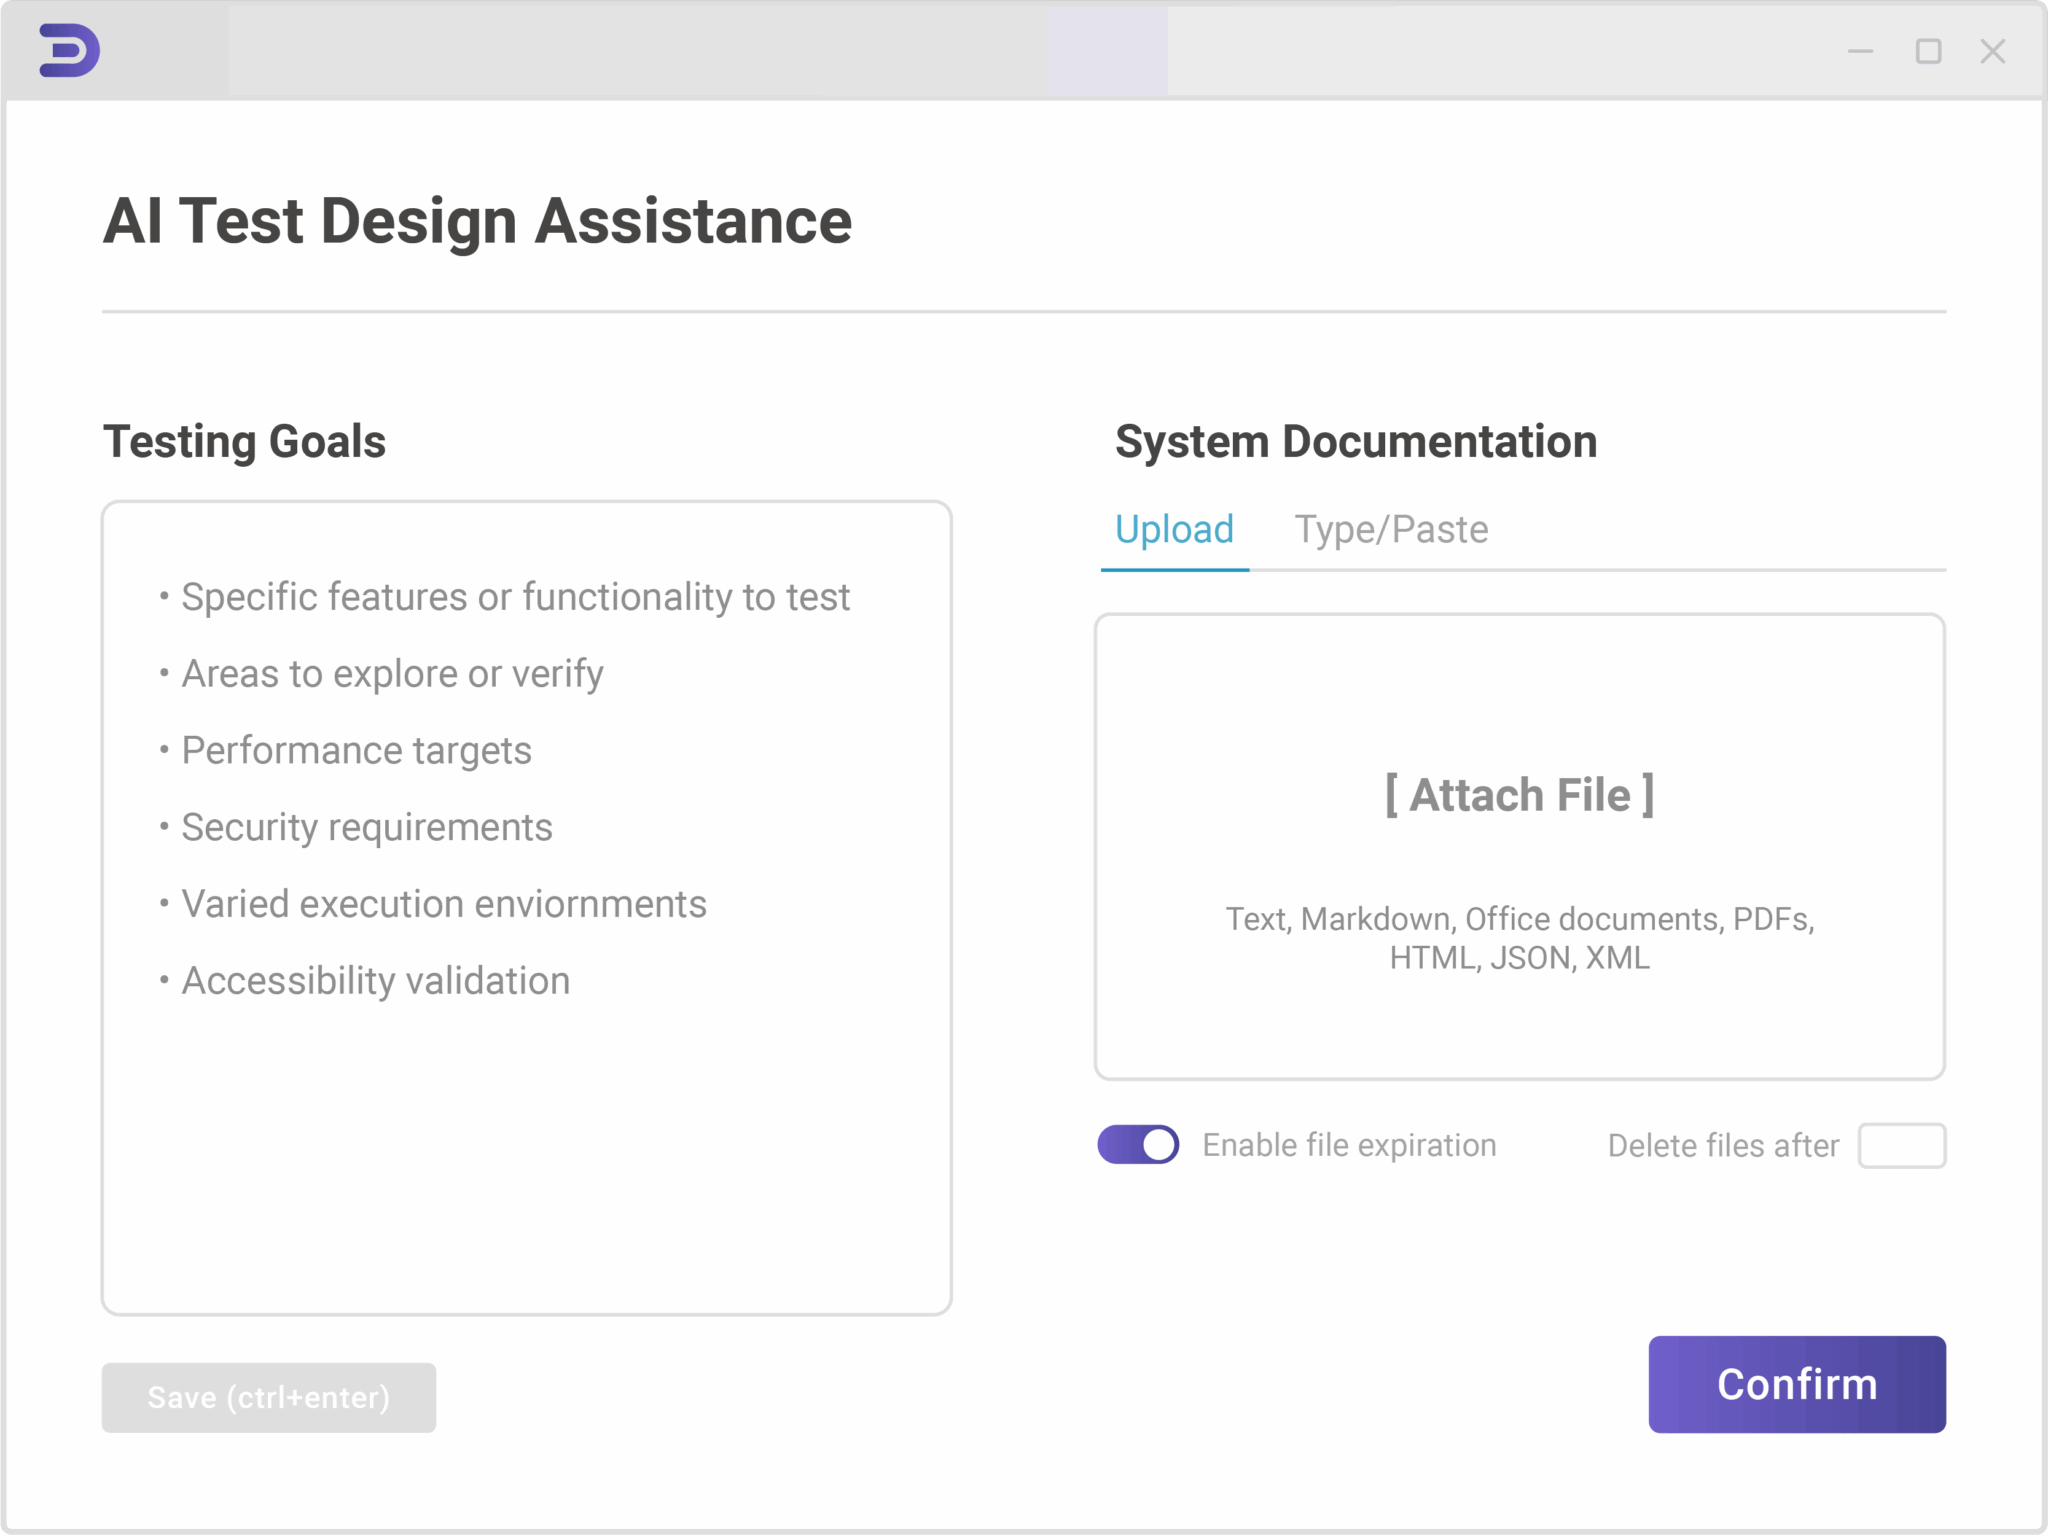Screen dimensions: 2048x1536
Task: Click the AI Test Design Assistance title
Action: pyautogui.click(x=477, y=221)
